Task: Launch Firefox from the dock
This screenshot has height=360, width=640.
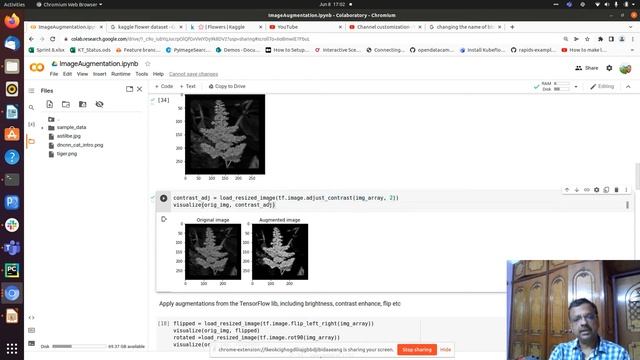Action: (12, 21)
